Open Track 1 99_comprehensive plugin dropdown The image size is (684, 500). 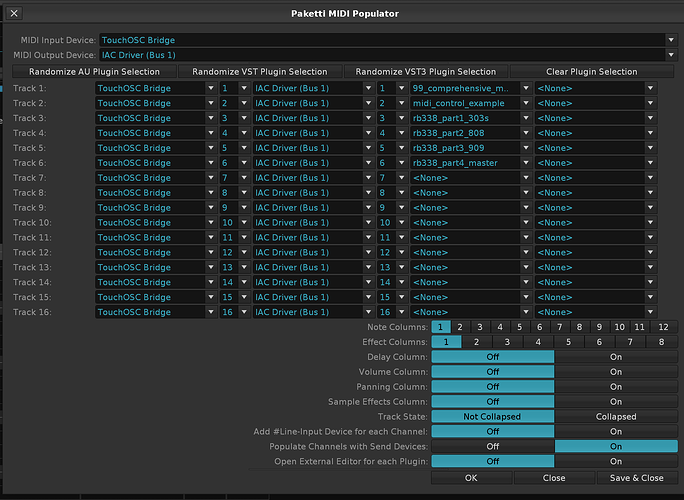click(x=471, y=88)
